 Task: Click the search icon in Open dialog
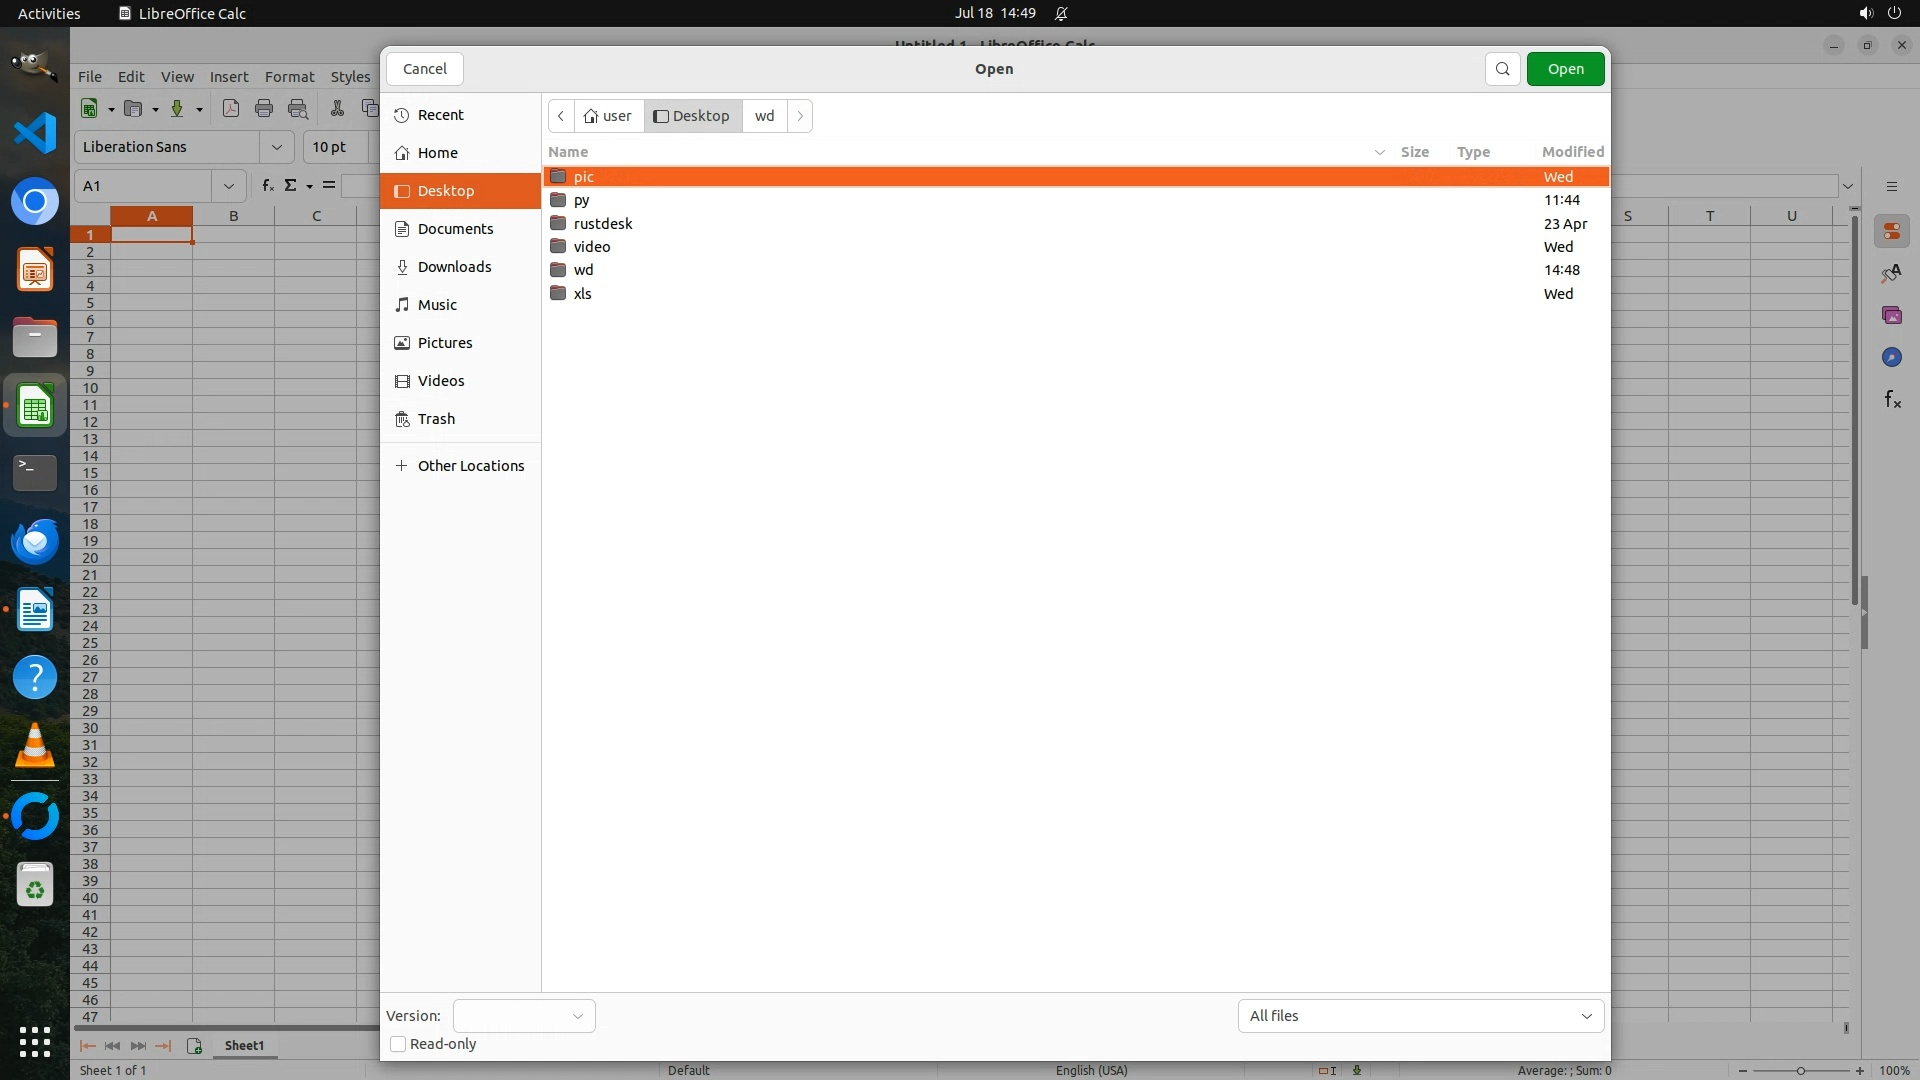point(1502,69)
